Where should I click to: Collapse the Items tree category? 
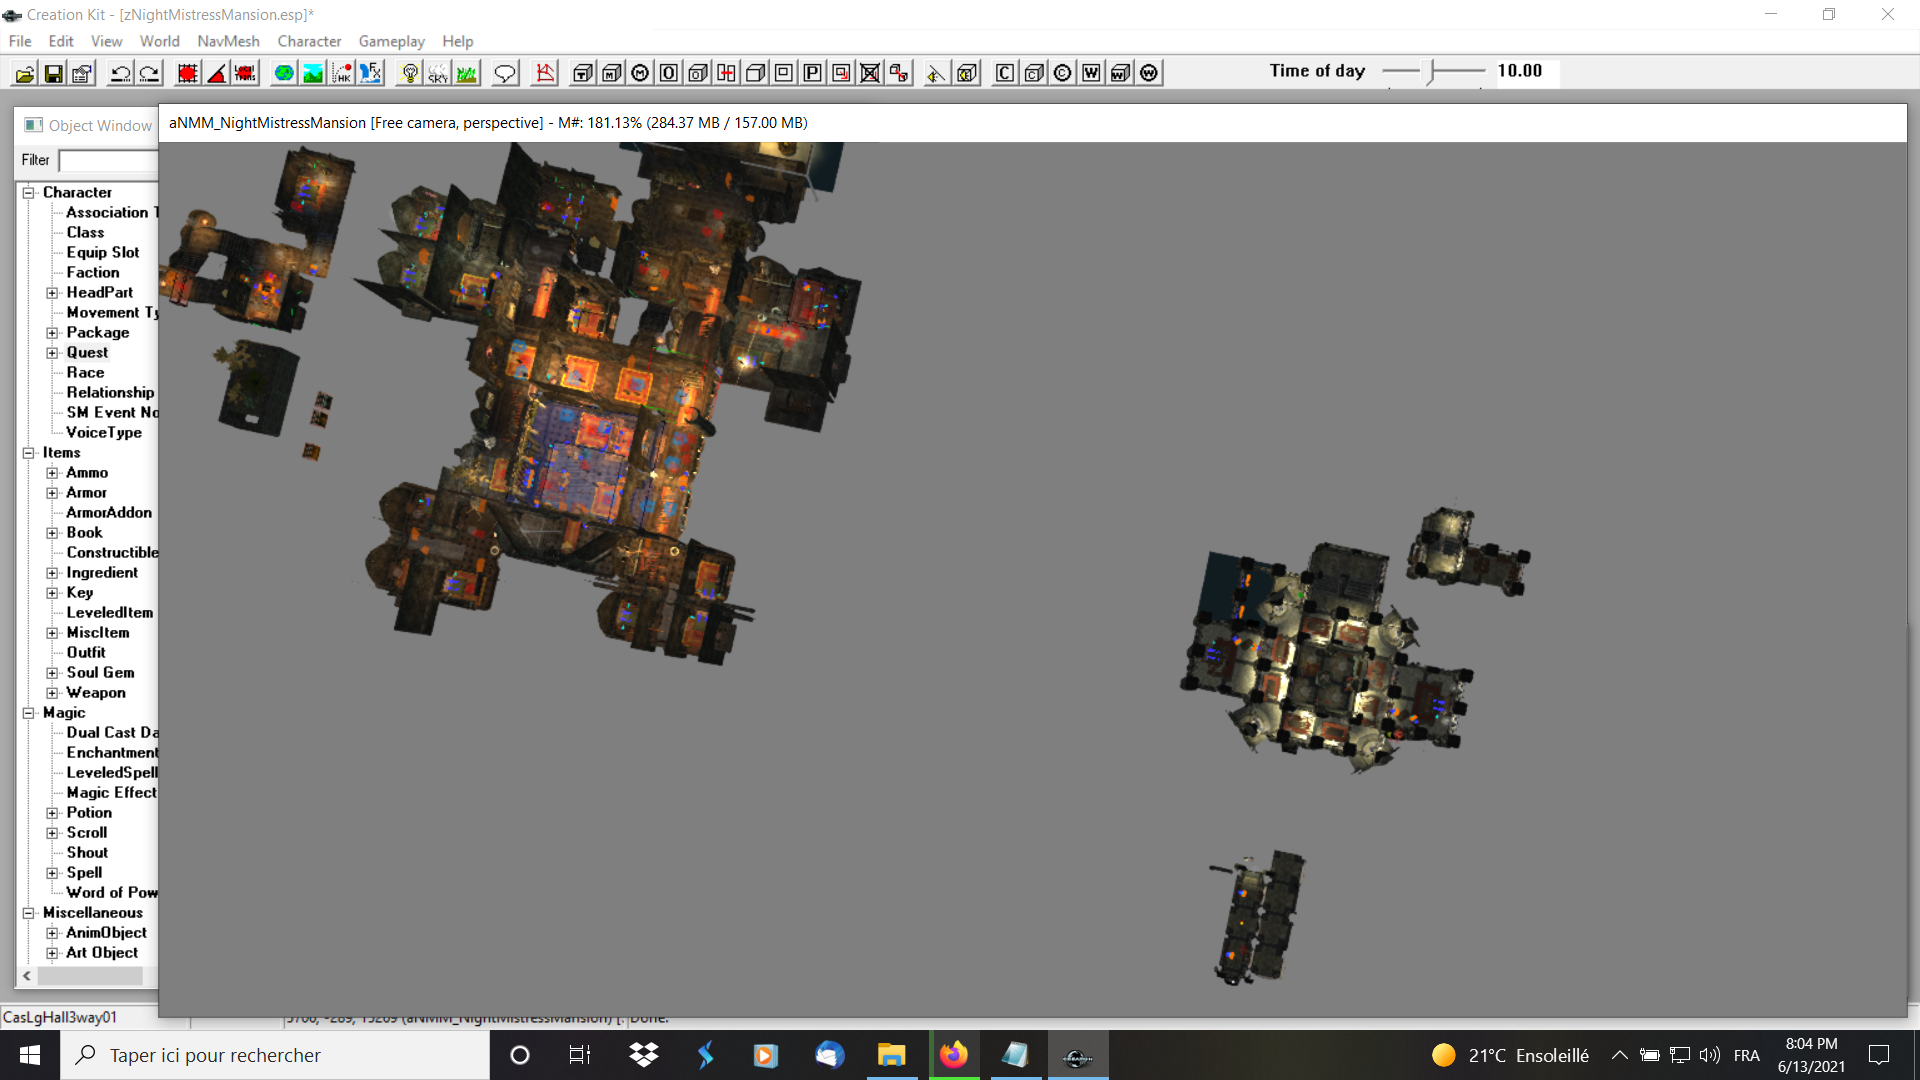pos(29,453)
